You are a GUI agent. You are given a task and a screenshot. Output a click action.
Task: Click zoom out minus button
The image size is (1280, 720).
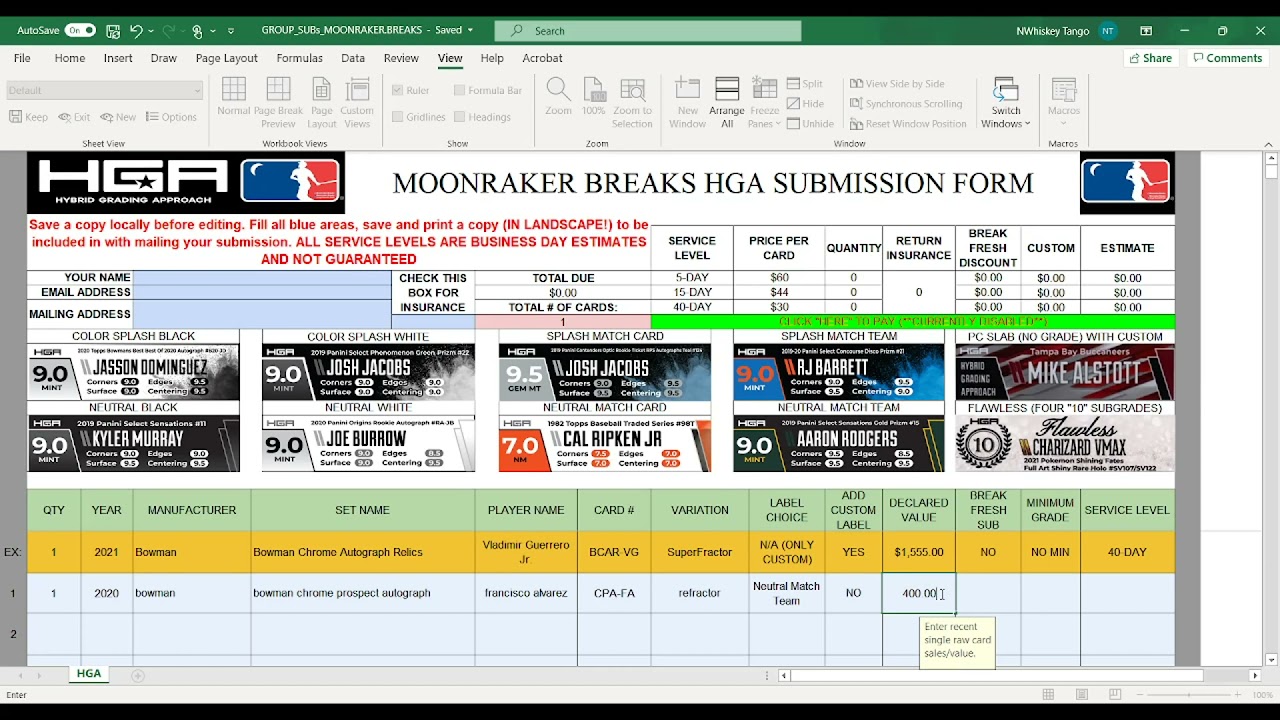point(1140,695)
